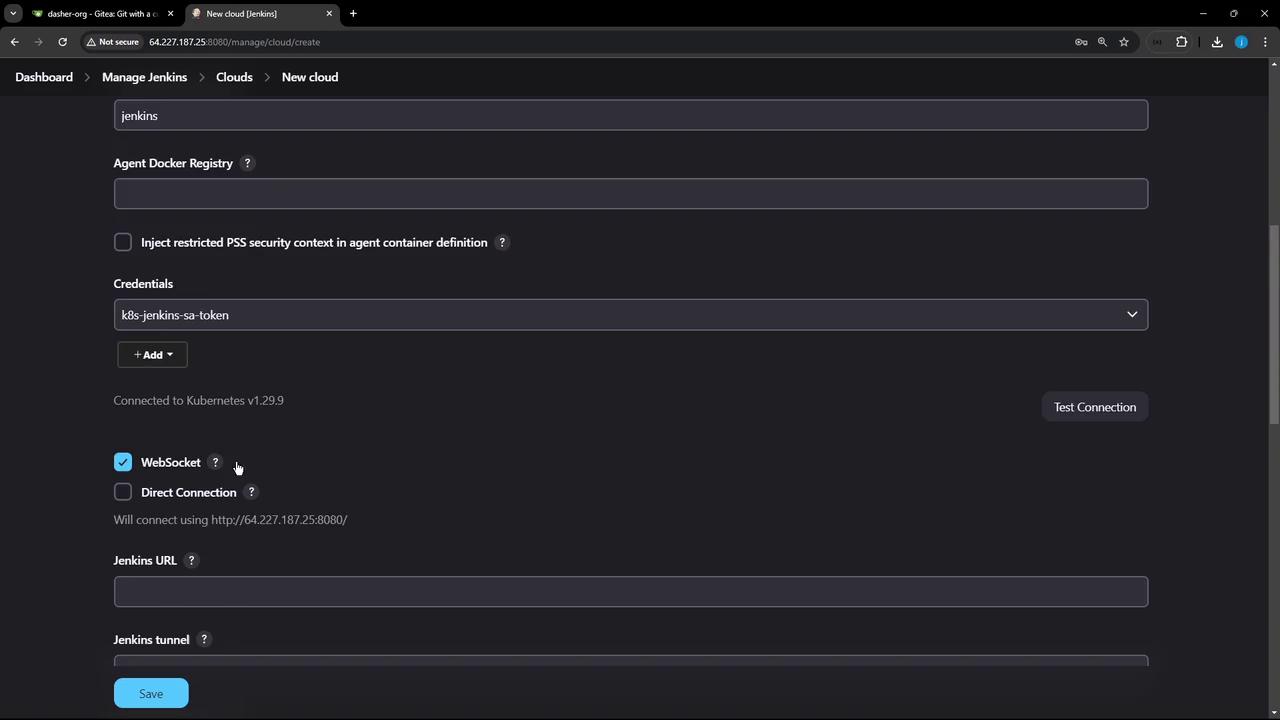Open browser extensions puzzle icon

1181,42
